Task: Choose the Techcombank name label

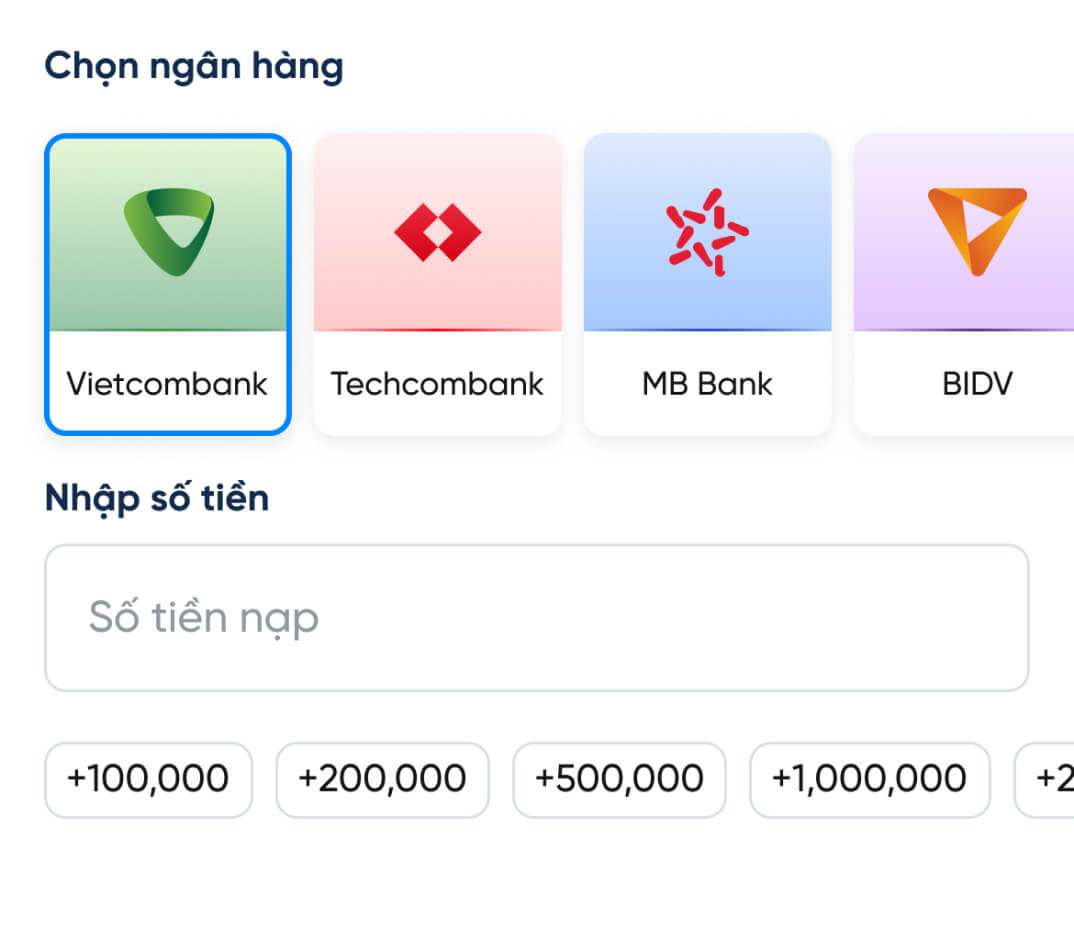Action: [438, 384]
